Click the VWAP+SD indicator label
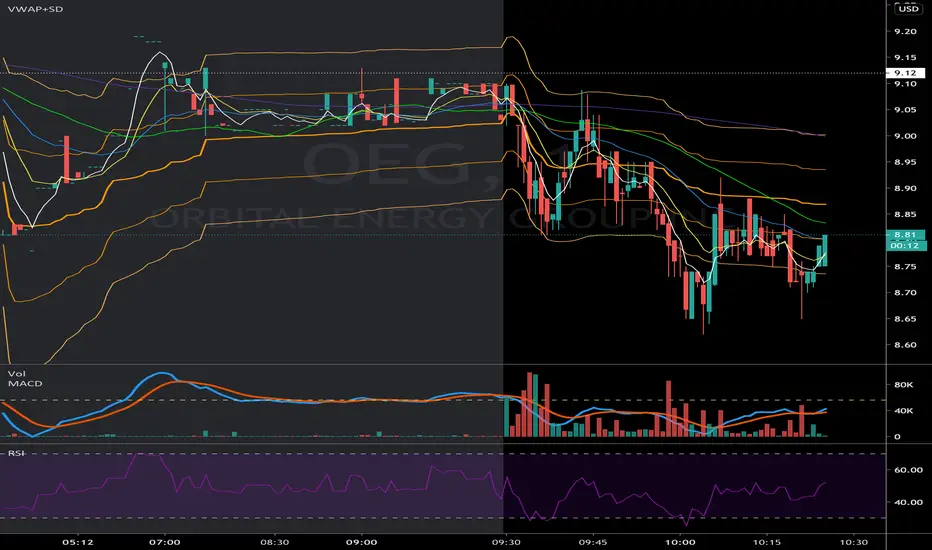This screenshot has width=932, height=550. pos(35,10)
